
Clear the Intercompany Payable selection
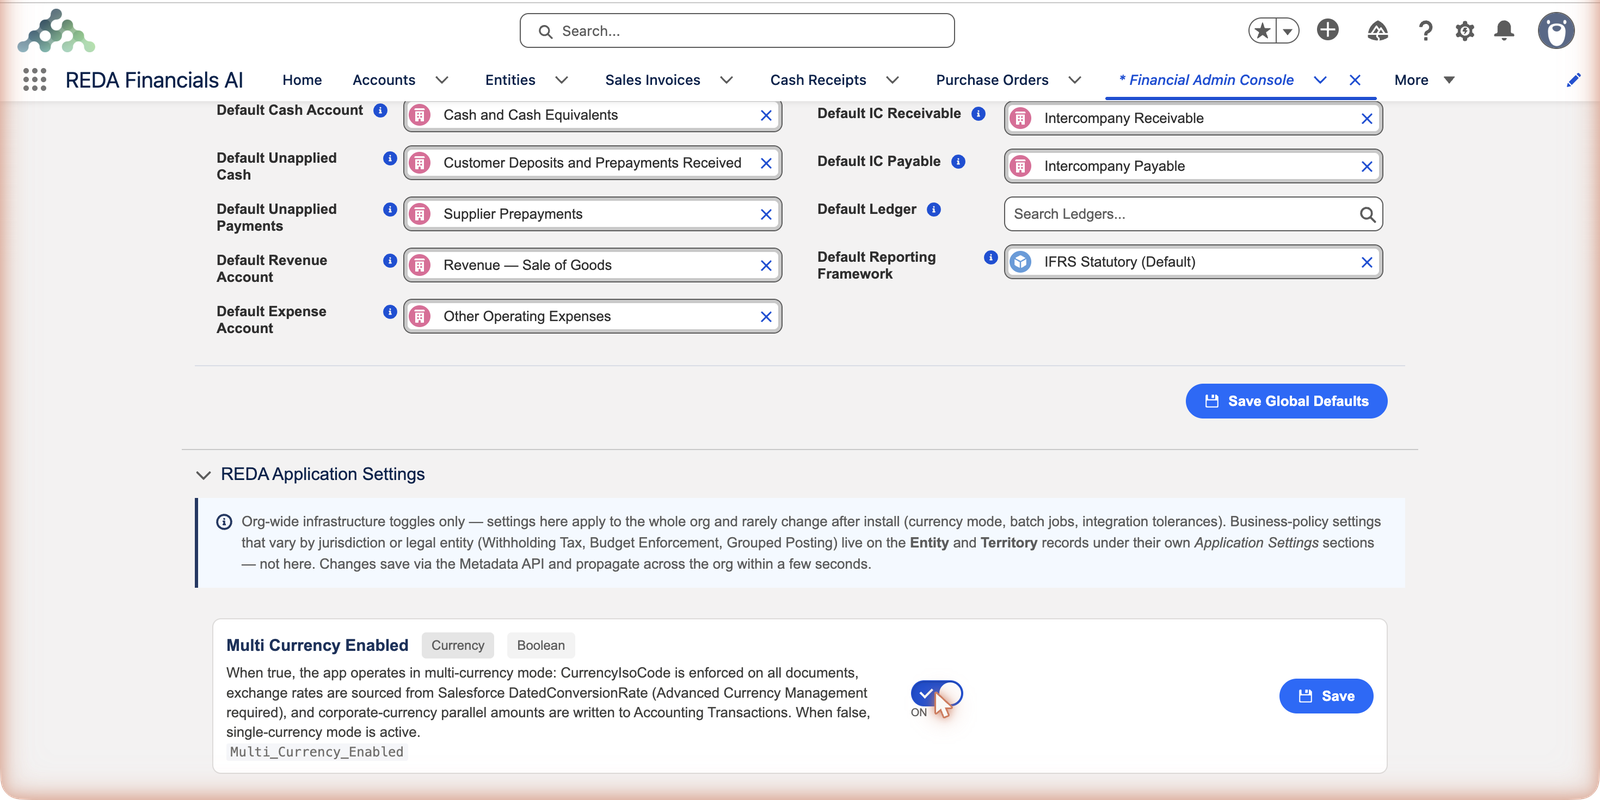click(x=1367, y=166)
